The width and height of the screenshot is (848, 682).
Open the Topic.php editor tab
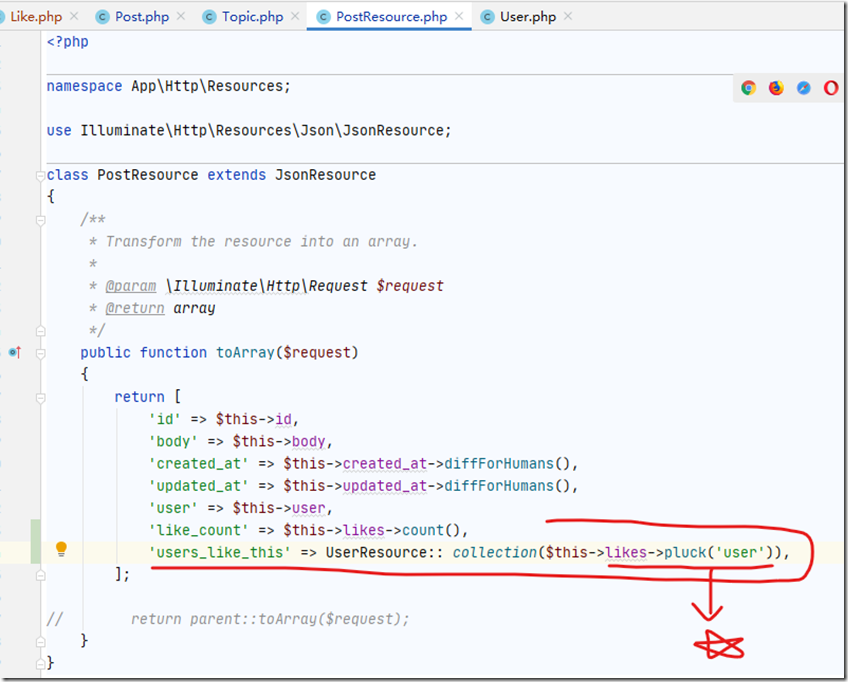click(253, 17)
